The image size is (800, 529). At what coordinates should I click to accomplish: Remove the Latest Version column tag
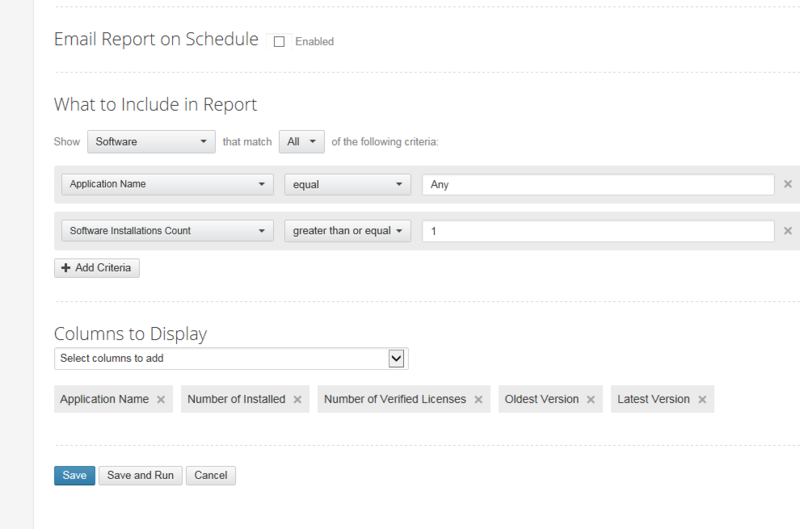click(702, 400)
